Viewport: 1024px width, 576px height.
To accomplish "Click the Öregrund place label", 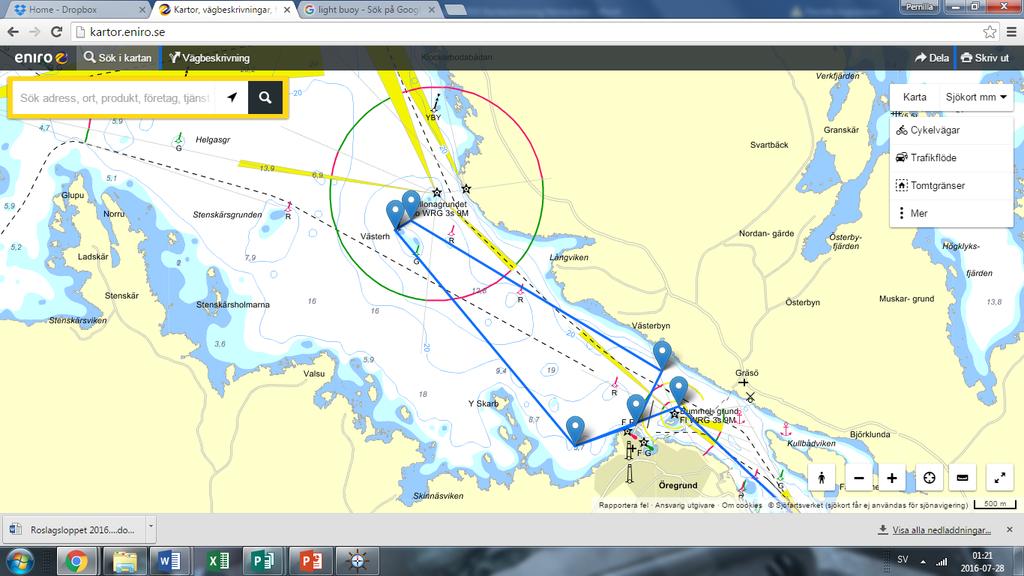I will click(678, 485).
